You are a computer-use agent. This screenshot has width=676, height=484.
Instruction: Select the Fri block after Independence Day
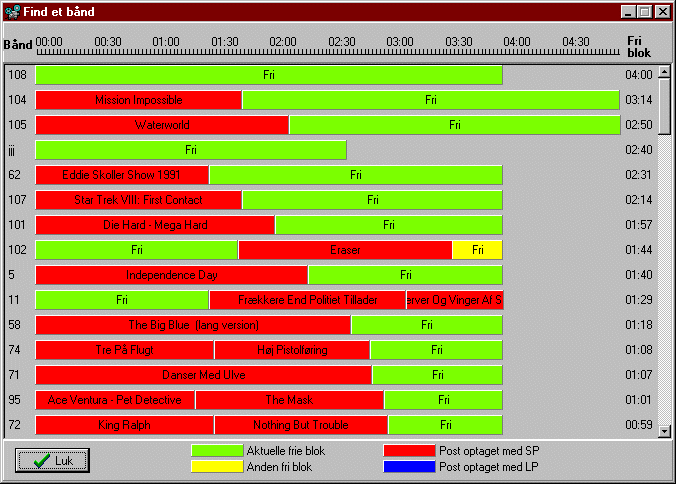tap(406, 275)
